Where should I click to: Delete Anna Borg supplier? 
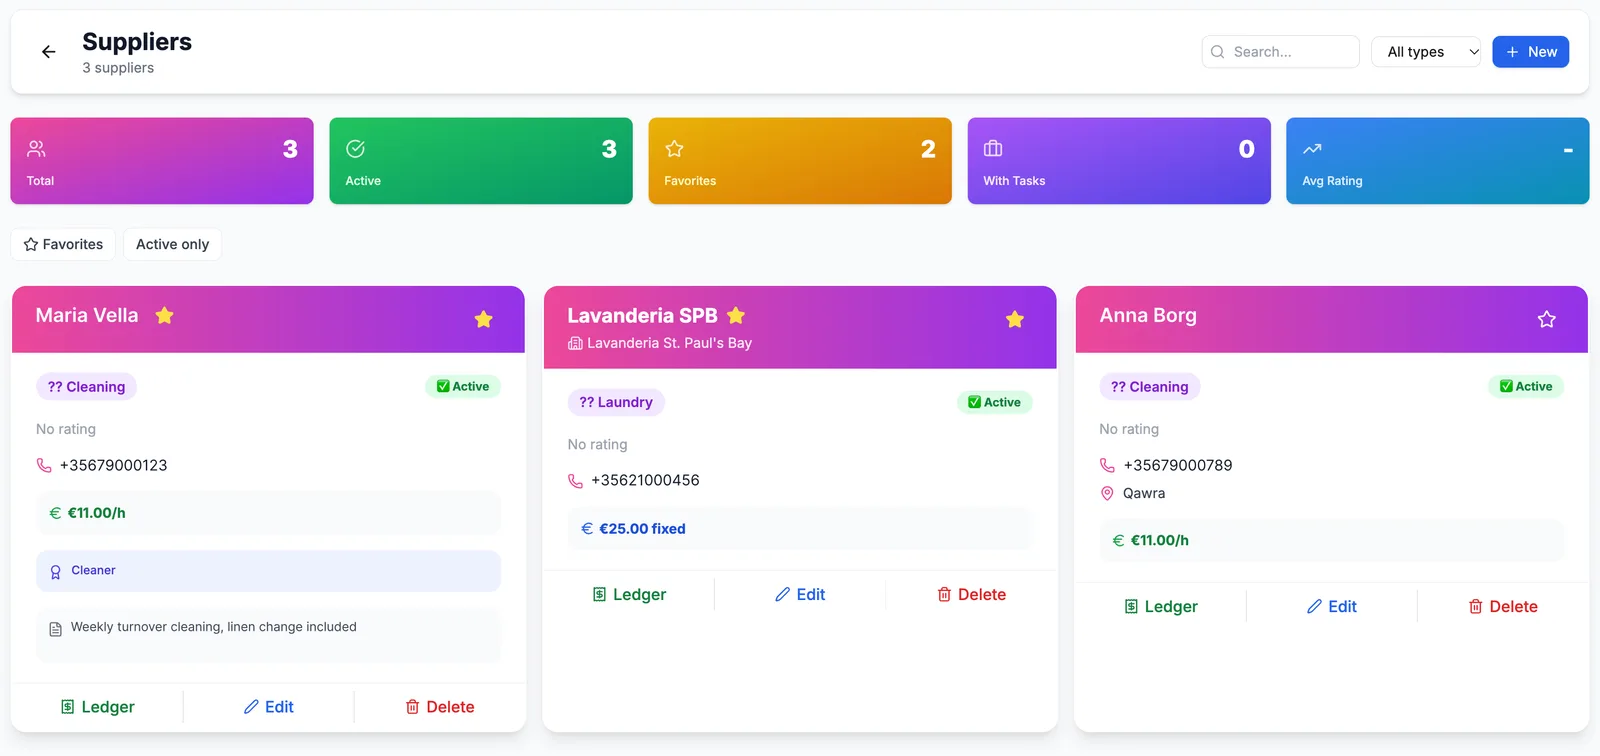1502,606
